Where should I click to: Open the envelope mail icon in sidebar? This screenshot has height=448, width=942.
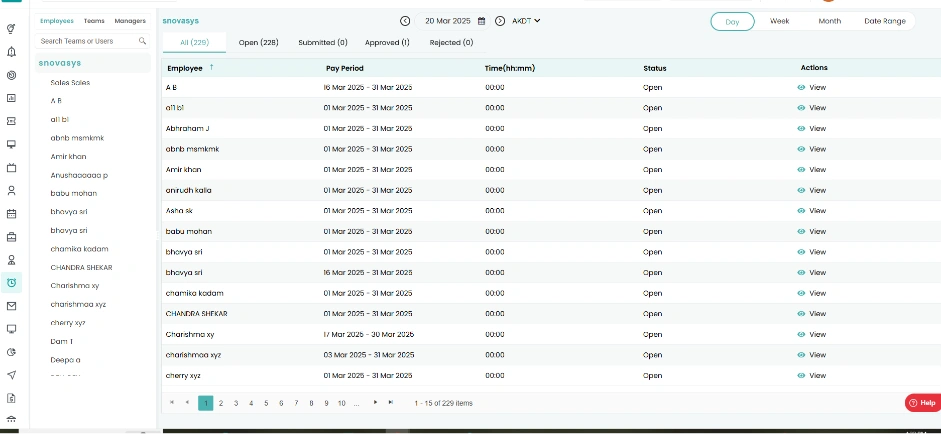click(11, 306)
